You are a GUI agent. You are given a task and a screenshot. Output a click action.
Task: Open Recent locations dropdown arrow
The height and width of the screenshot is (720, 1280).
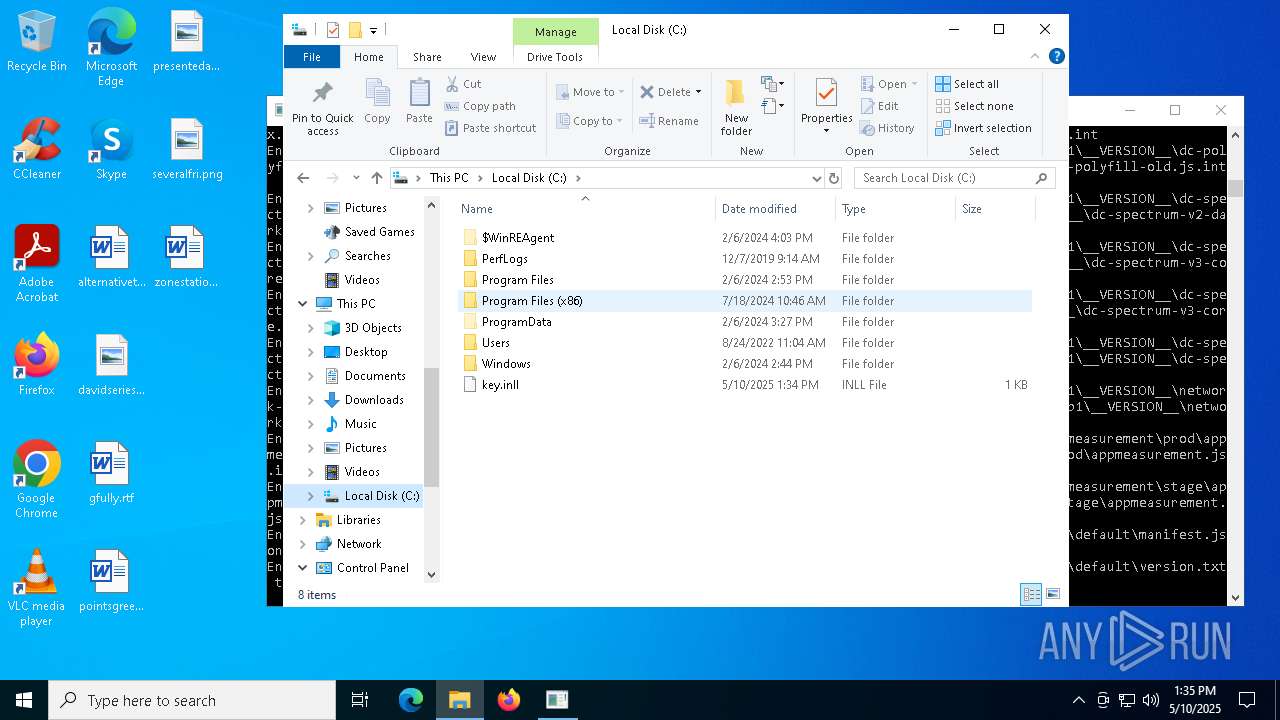point(355,178)
